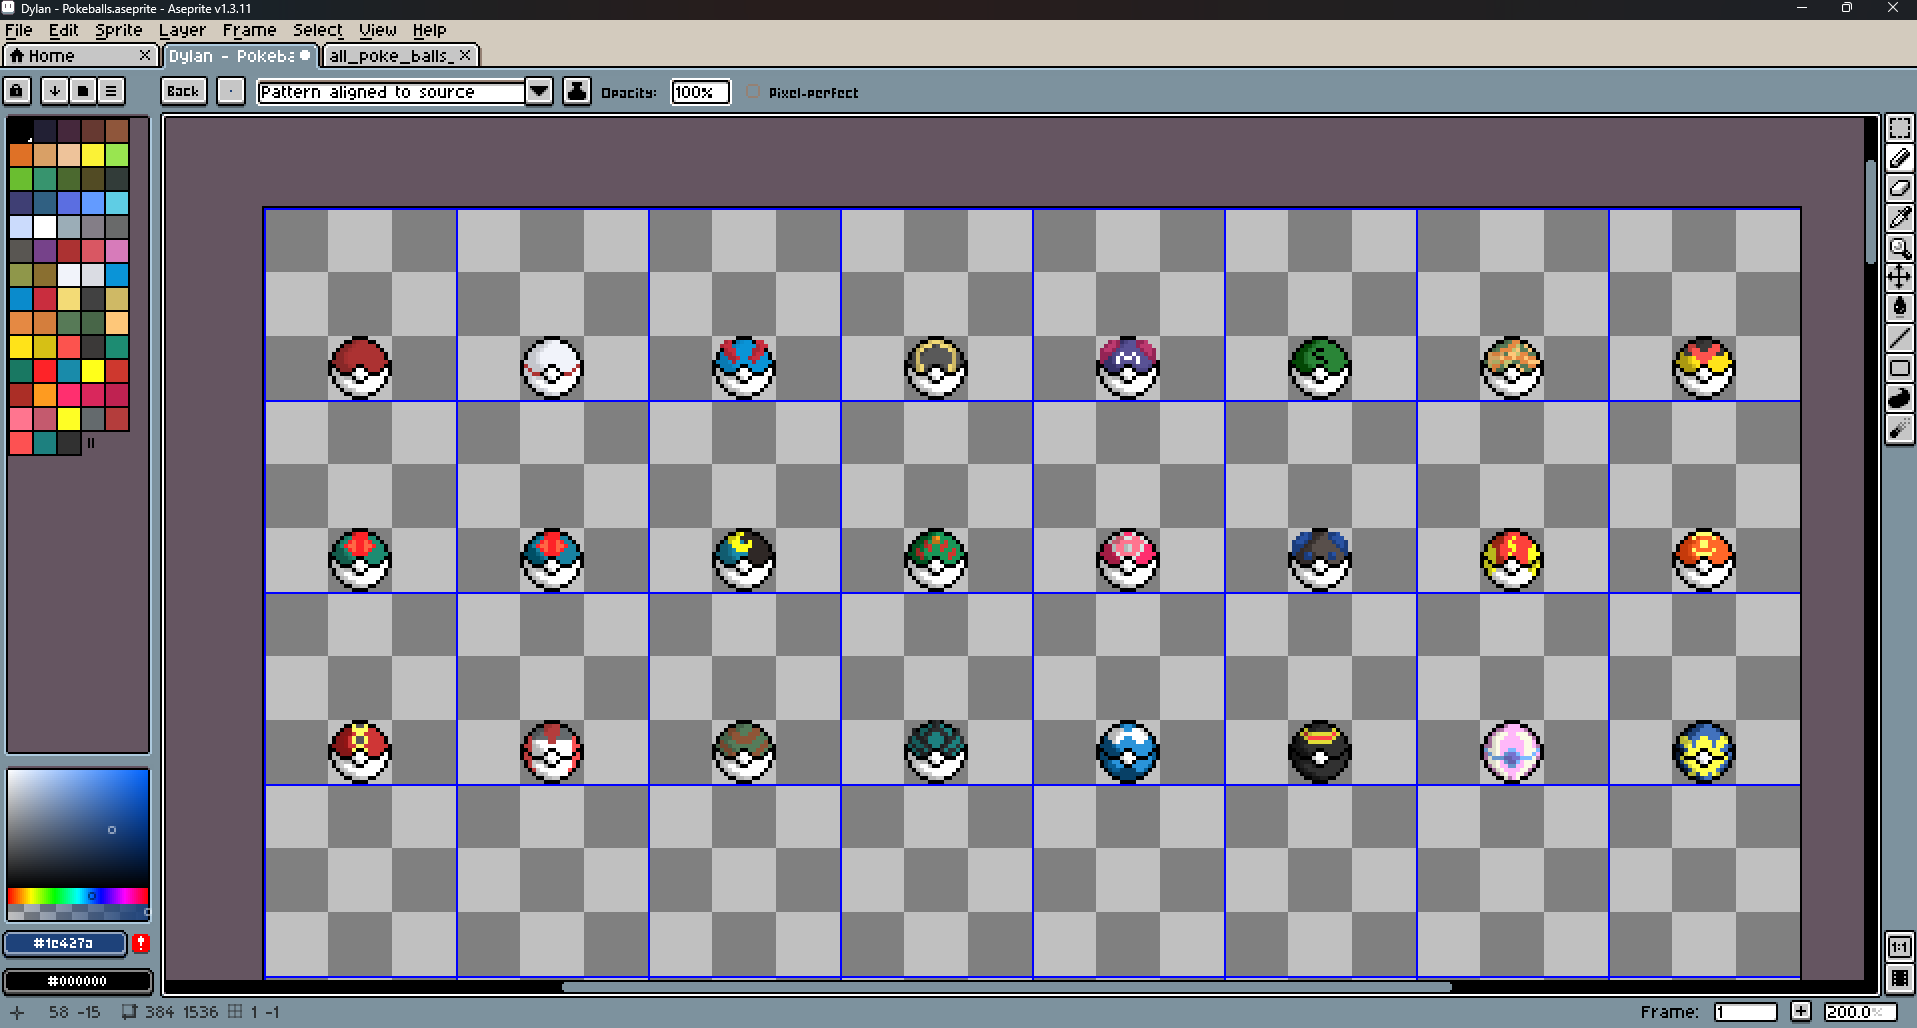Screen dimensions: 1917x1028
Task: Select the Zoom magnifier tool
Action: [1899, 248]
